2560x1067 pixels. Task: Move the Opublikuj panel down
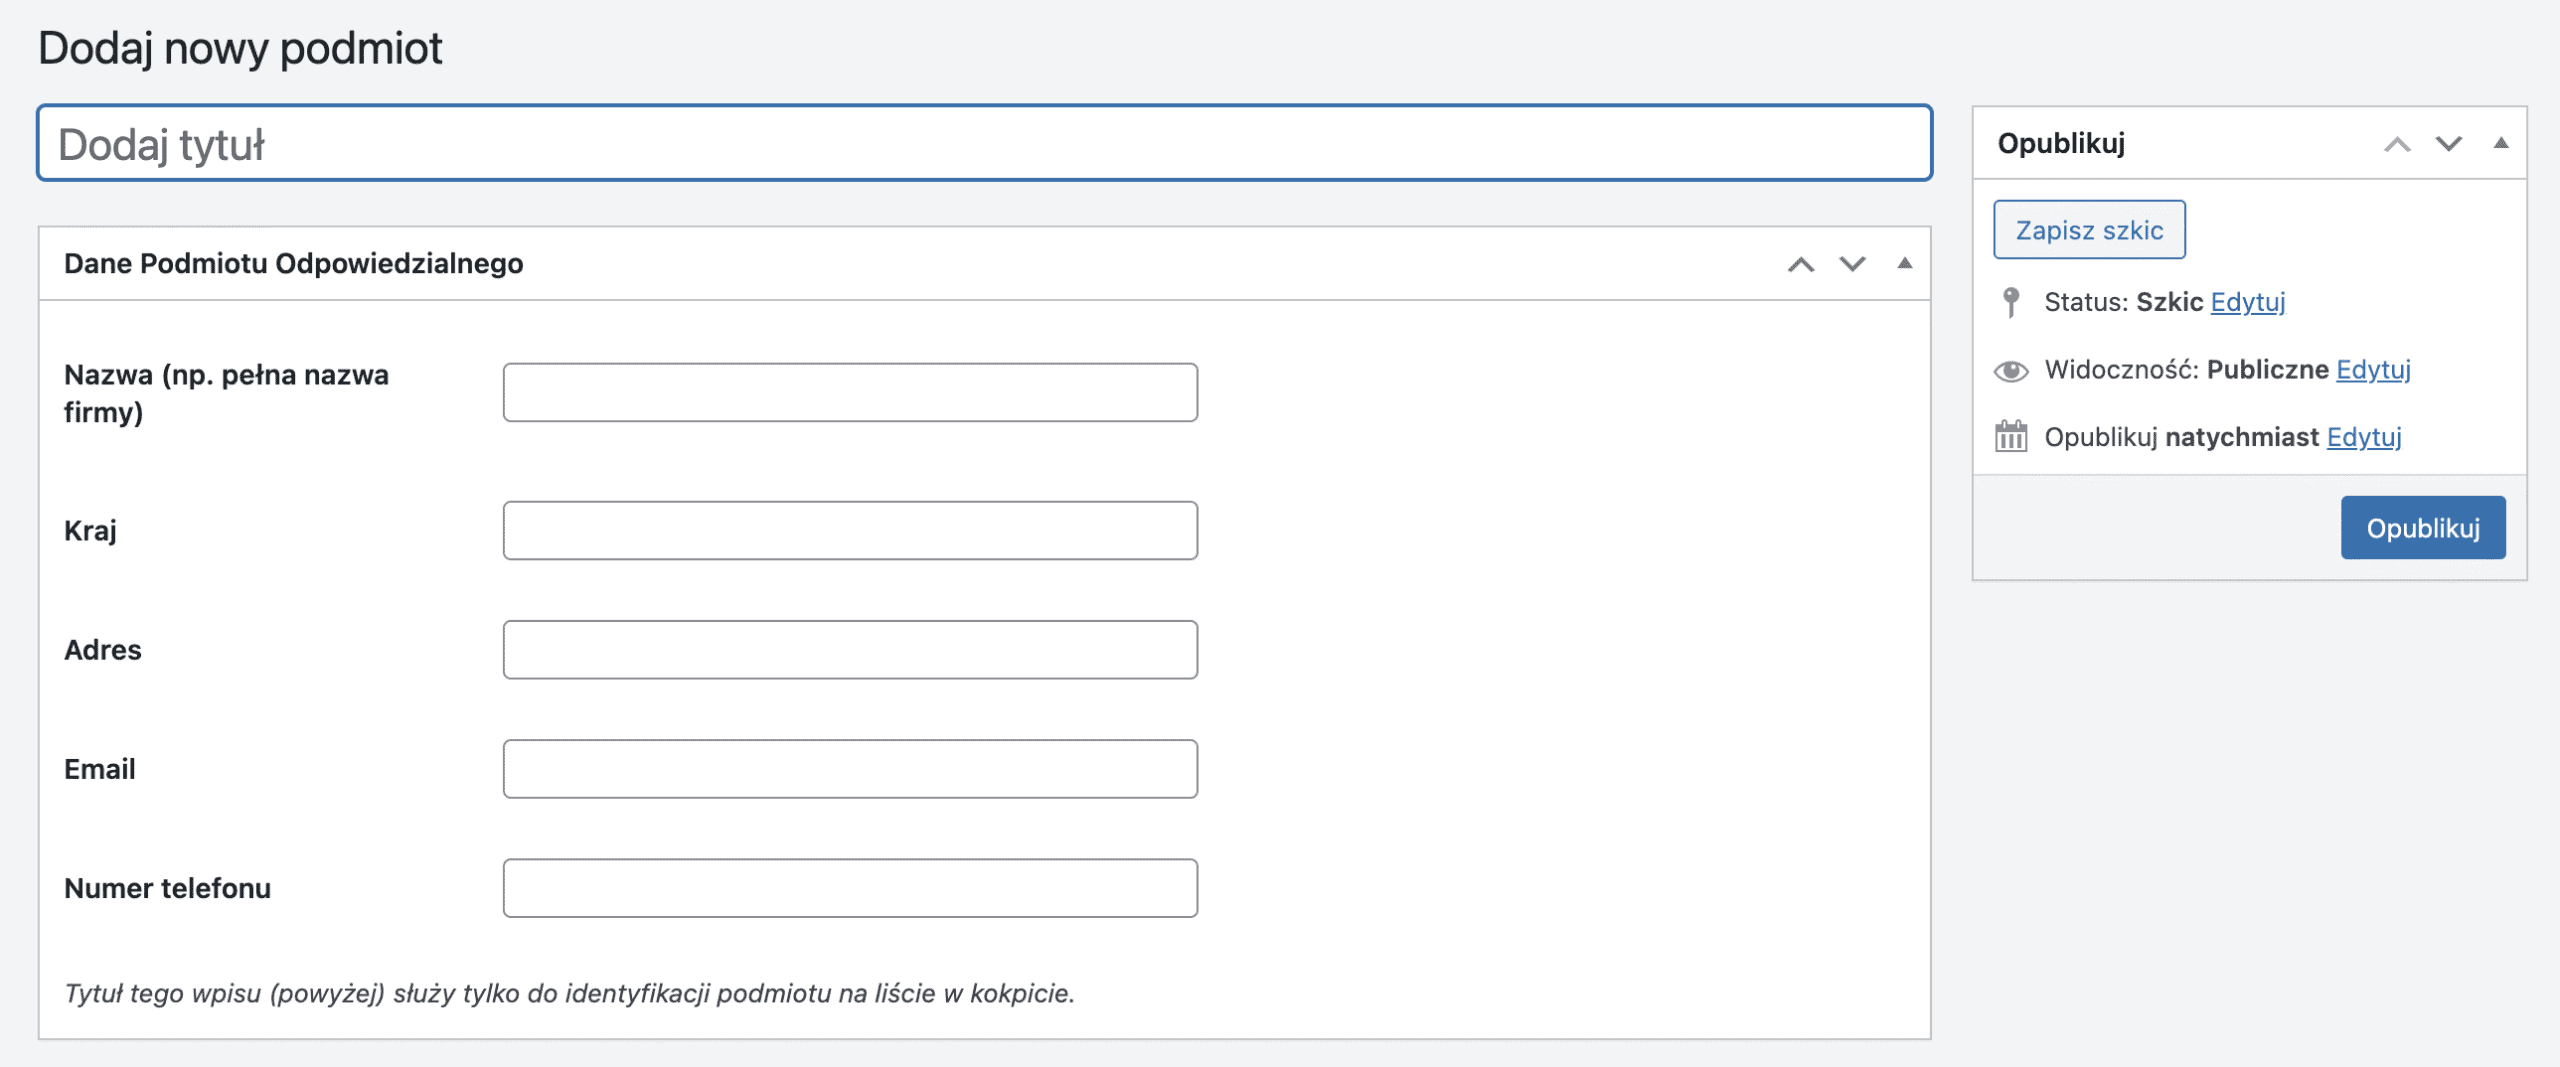click(x=2448, y=144)
